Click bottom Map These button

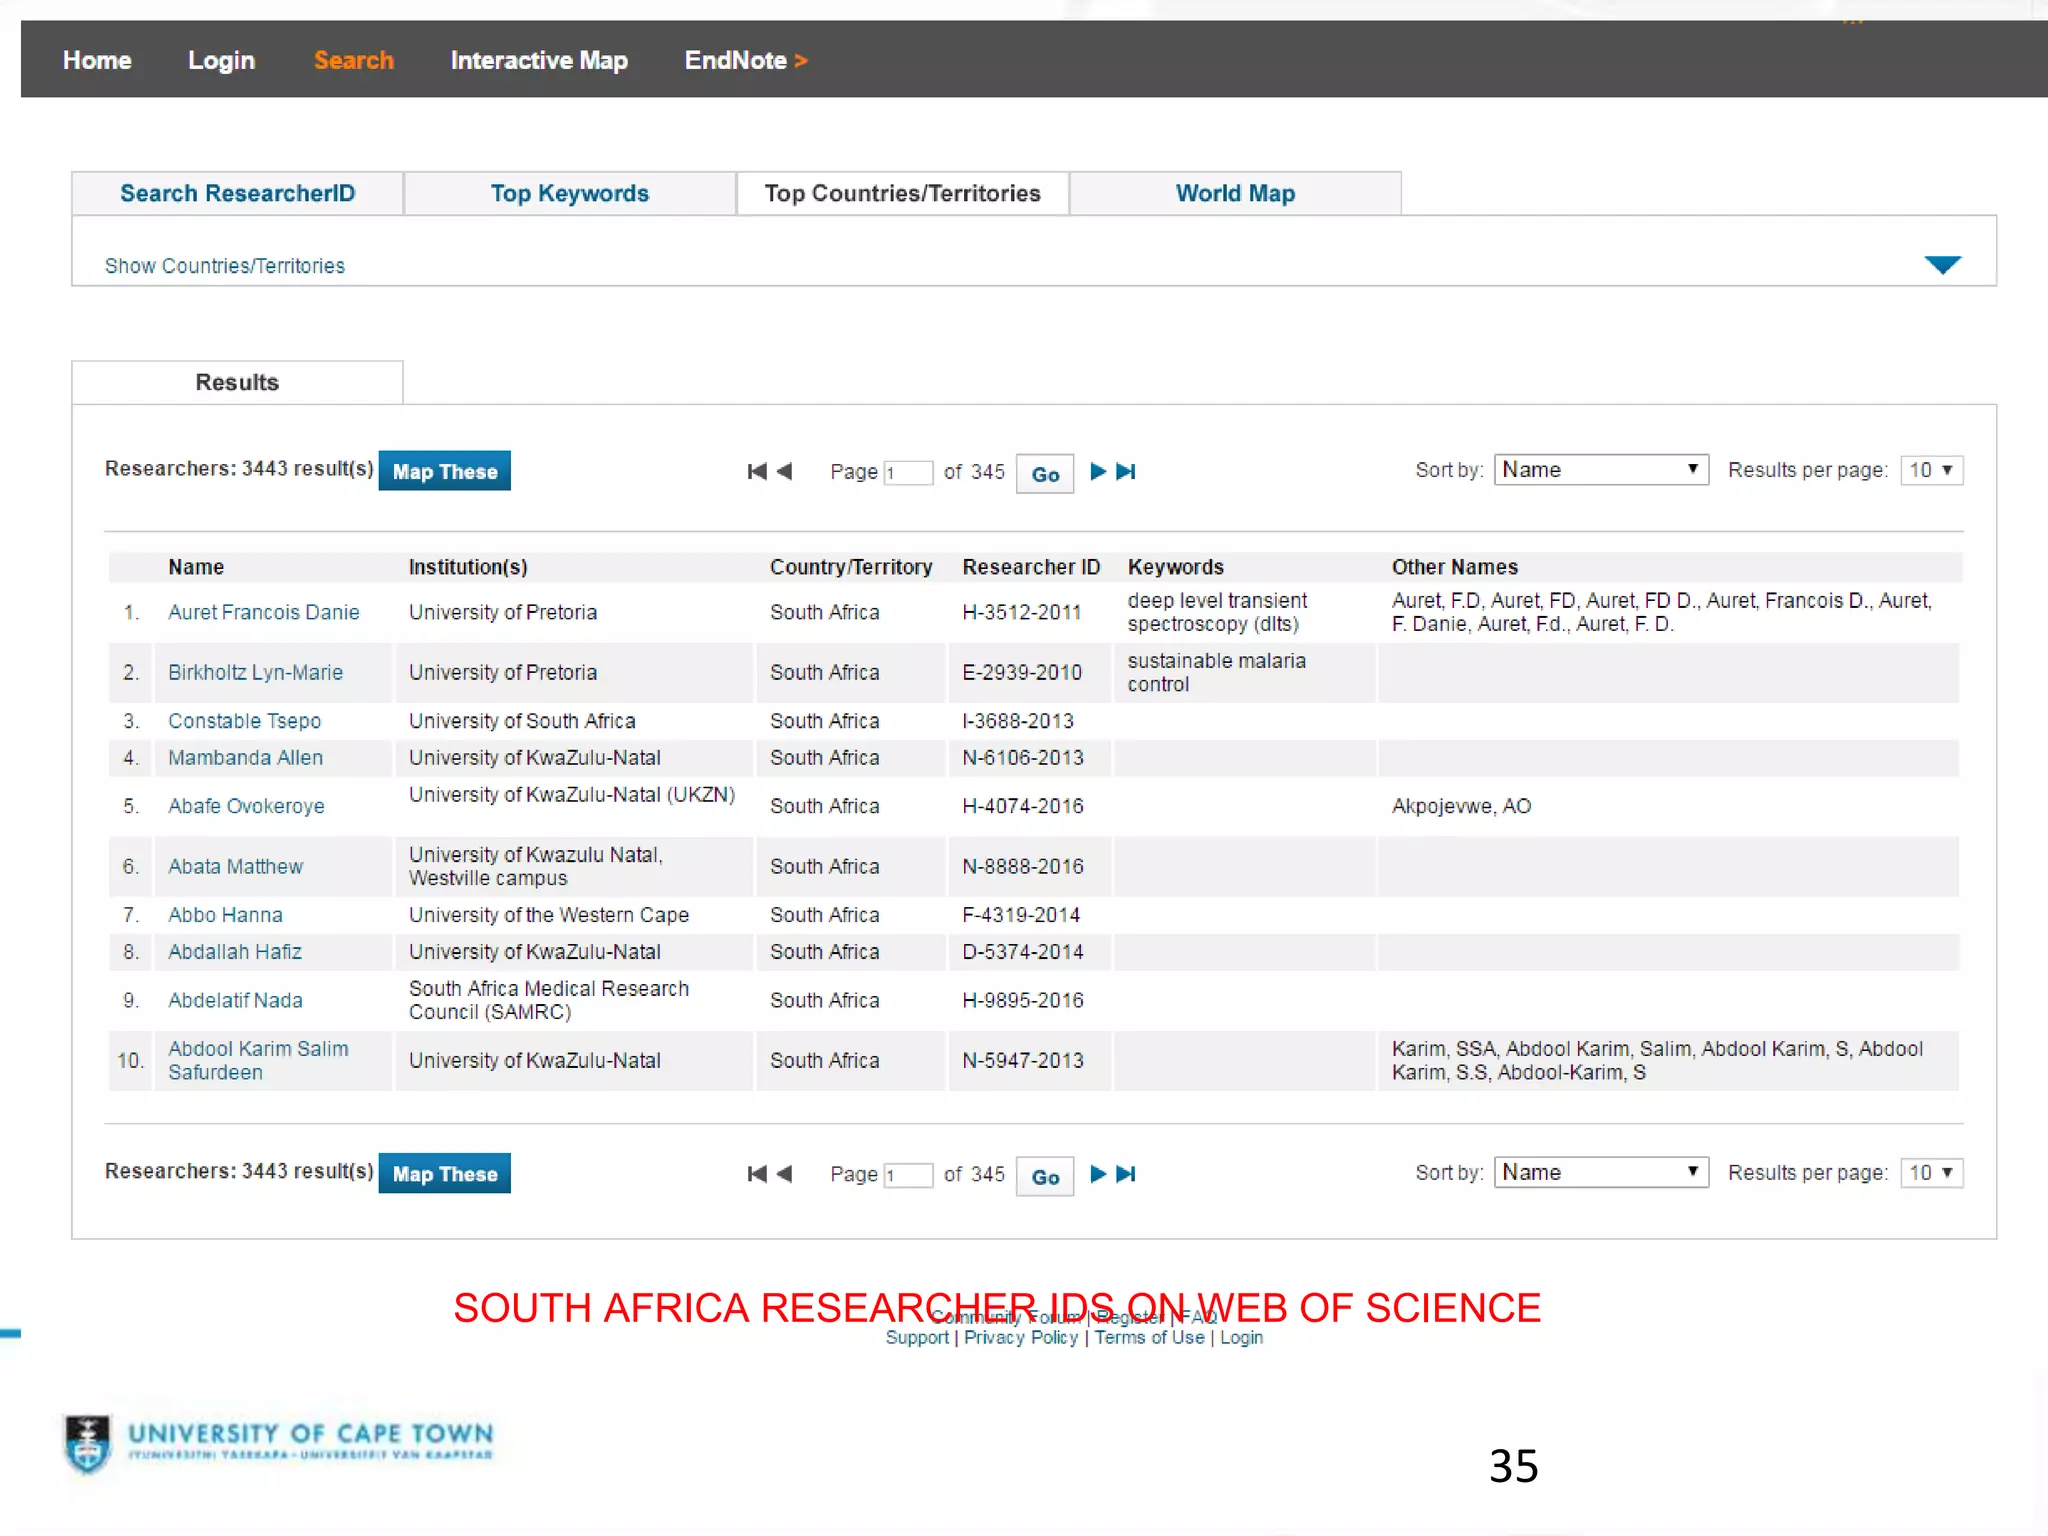click(445, 1173)
